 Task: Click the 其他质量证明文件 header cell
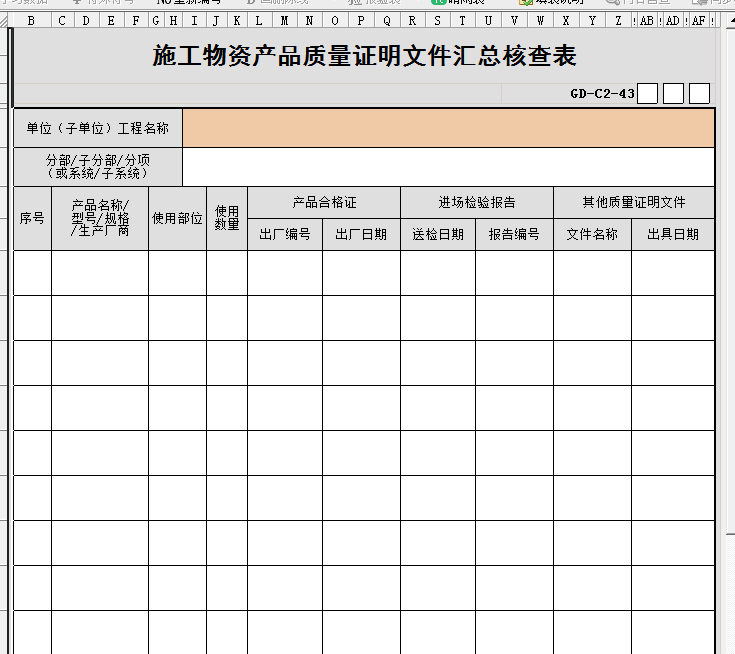[634, 203]
